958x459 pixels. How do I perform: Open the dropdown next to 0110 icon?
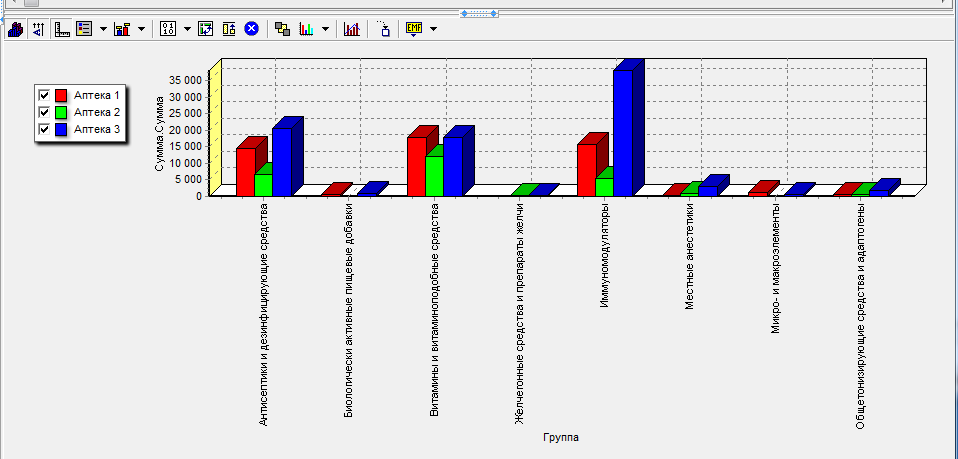point(187,29)
